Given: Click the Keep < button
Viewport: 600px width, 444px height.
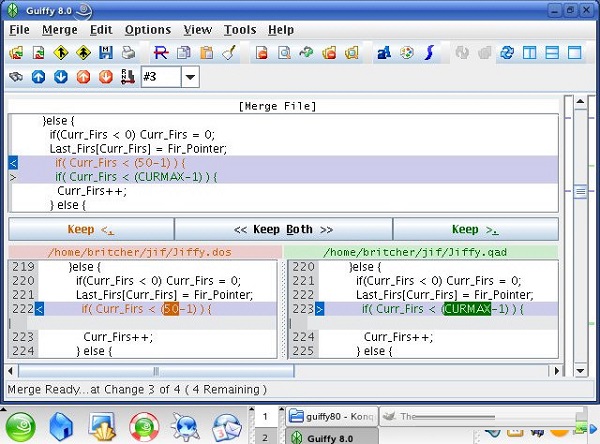Looking at the screenshot, I should pyautogui.click(x=91, y=230).
